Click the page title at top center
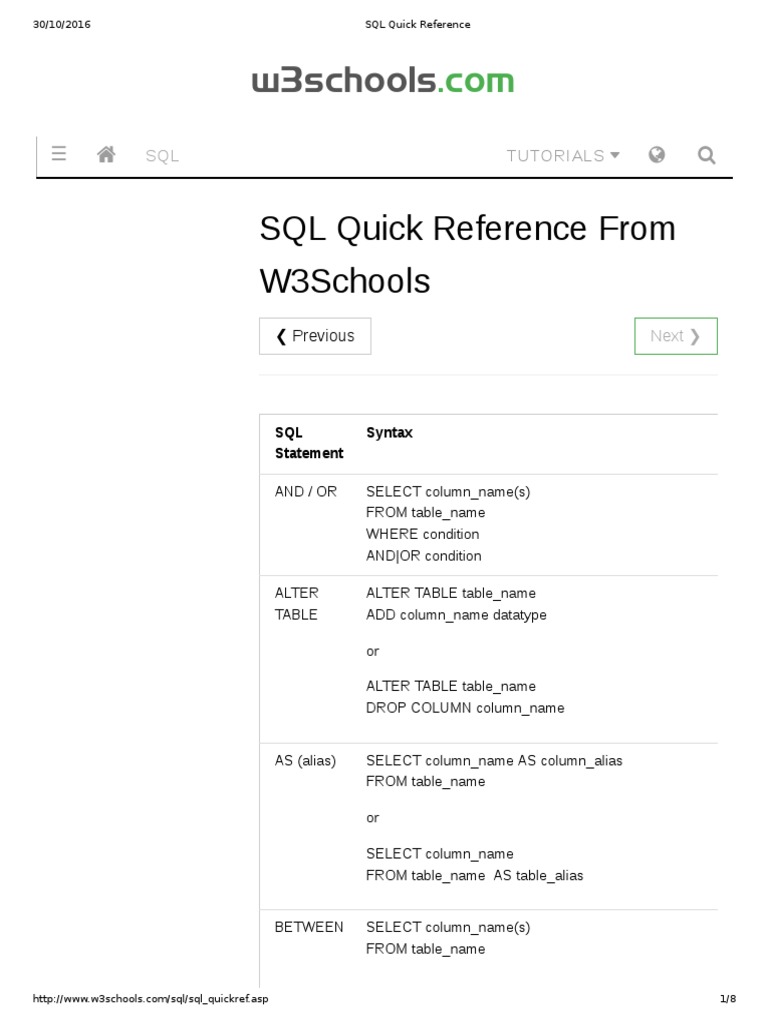Image resolution: width=768 pixels, height=1024 pixels. [x=417, y=24]
